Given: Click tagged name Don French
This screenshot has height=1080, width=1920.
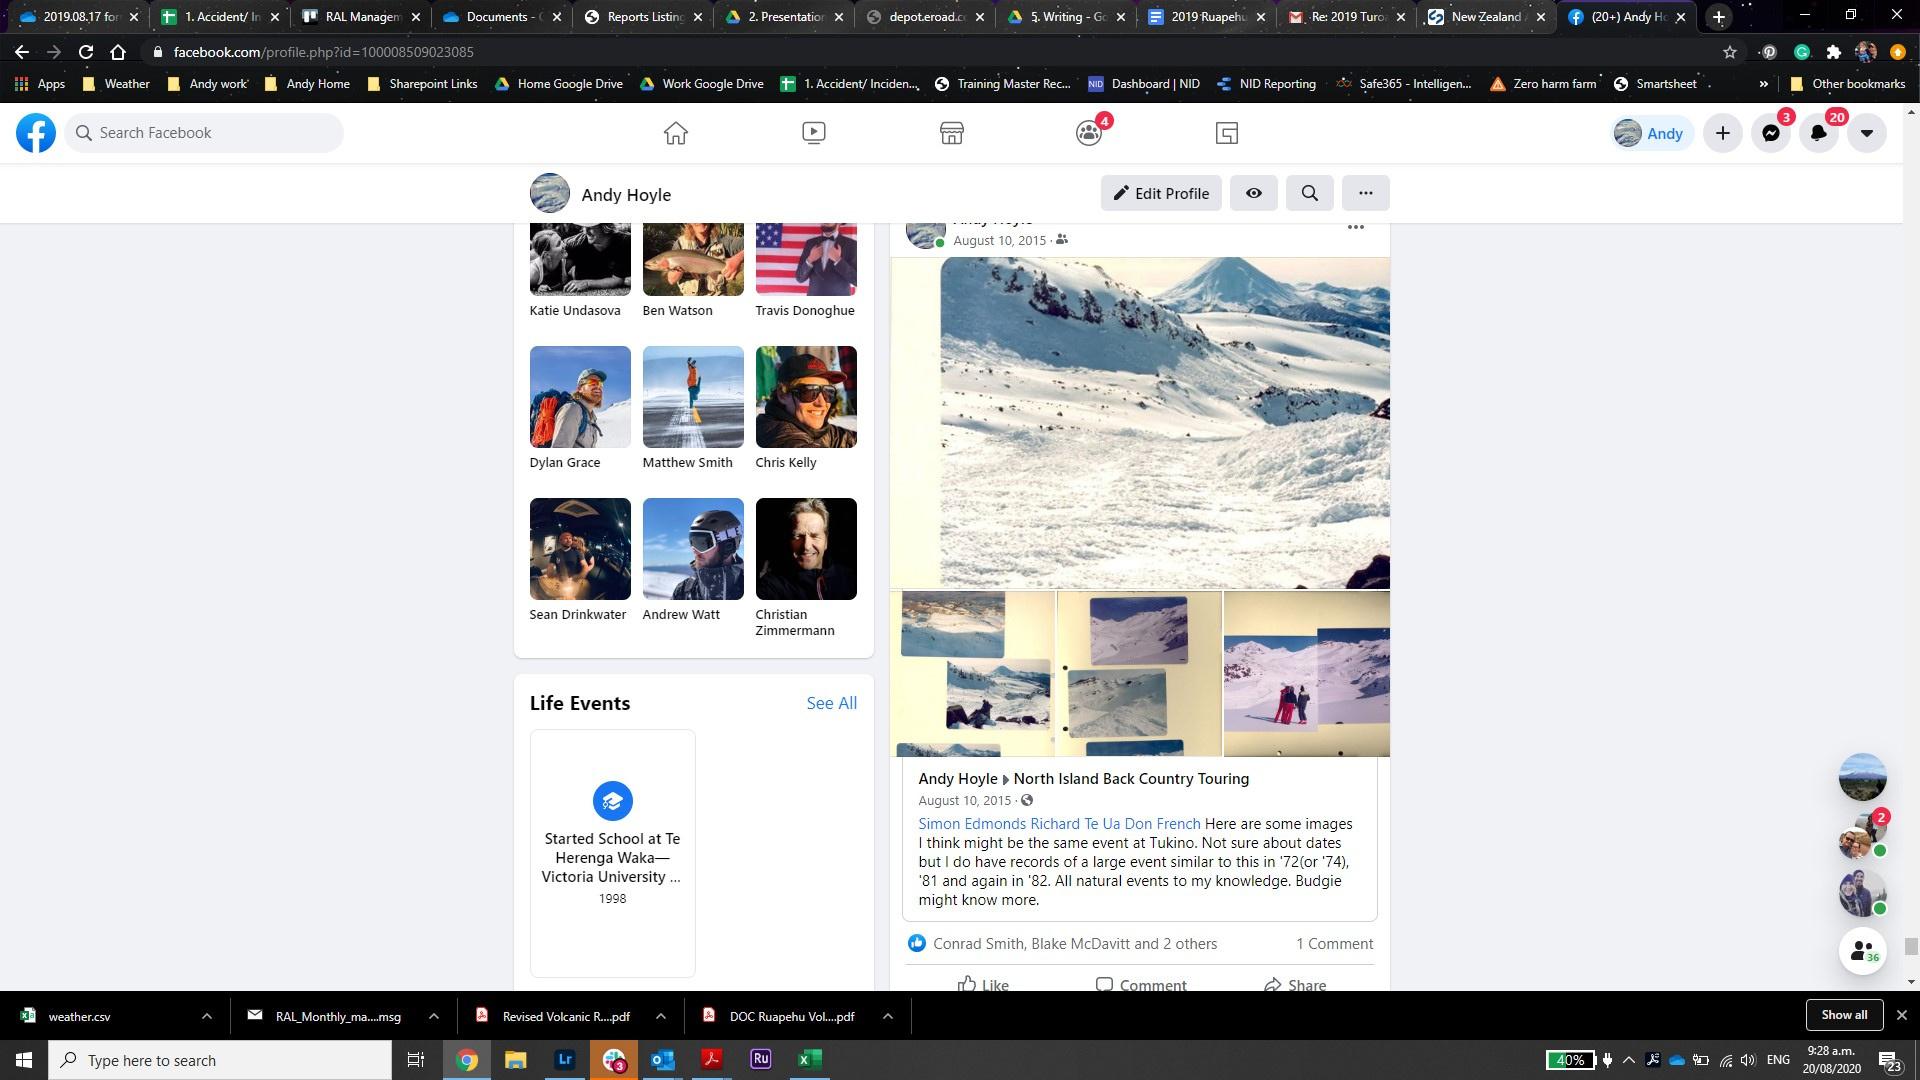Looking at the screenshot, I should click(x=1162, y=824).
